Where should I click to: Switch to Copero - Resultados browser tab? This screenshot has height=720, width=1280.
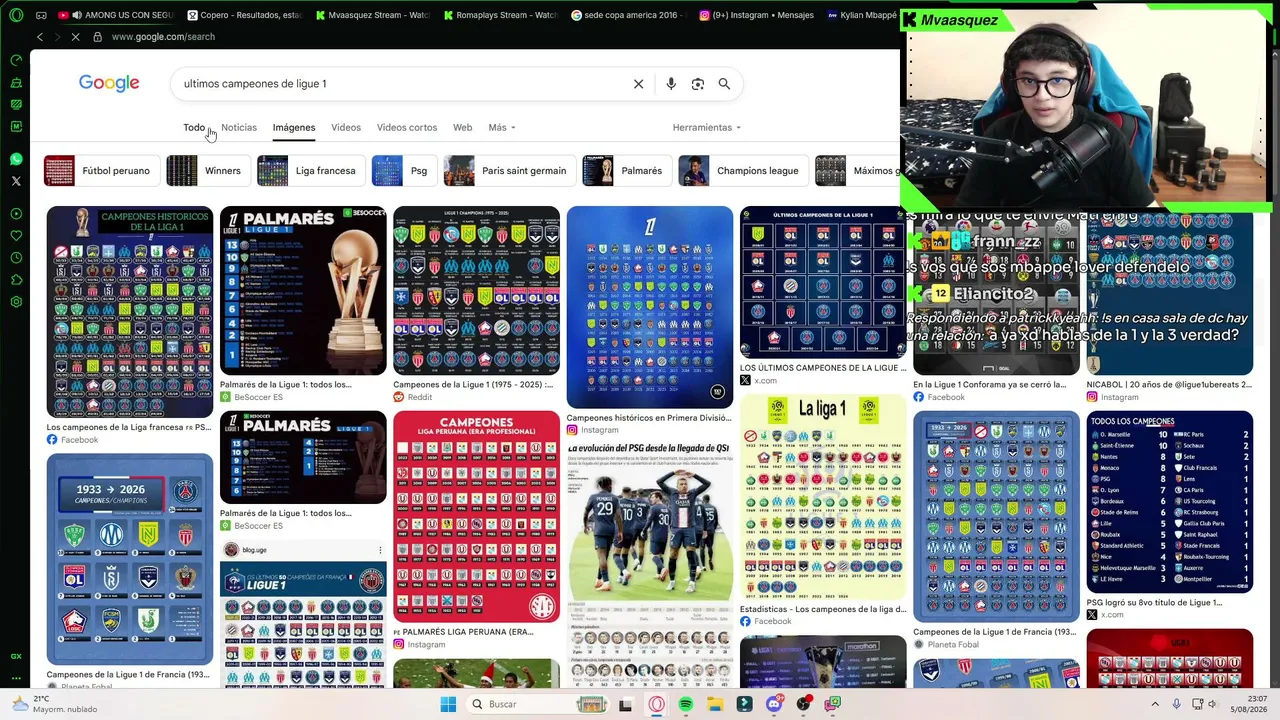click(244, 15)
